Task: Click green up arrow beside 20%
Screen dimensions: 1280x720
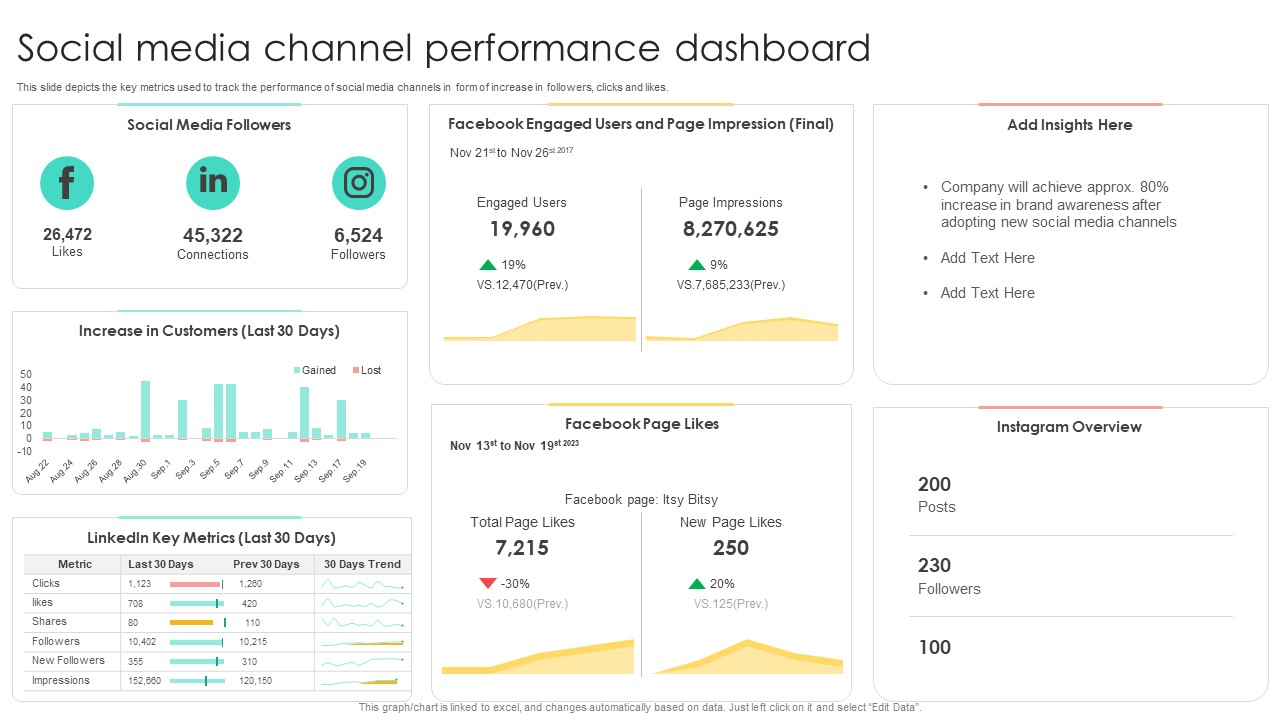Action: tap(696, 583)
